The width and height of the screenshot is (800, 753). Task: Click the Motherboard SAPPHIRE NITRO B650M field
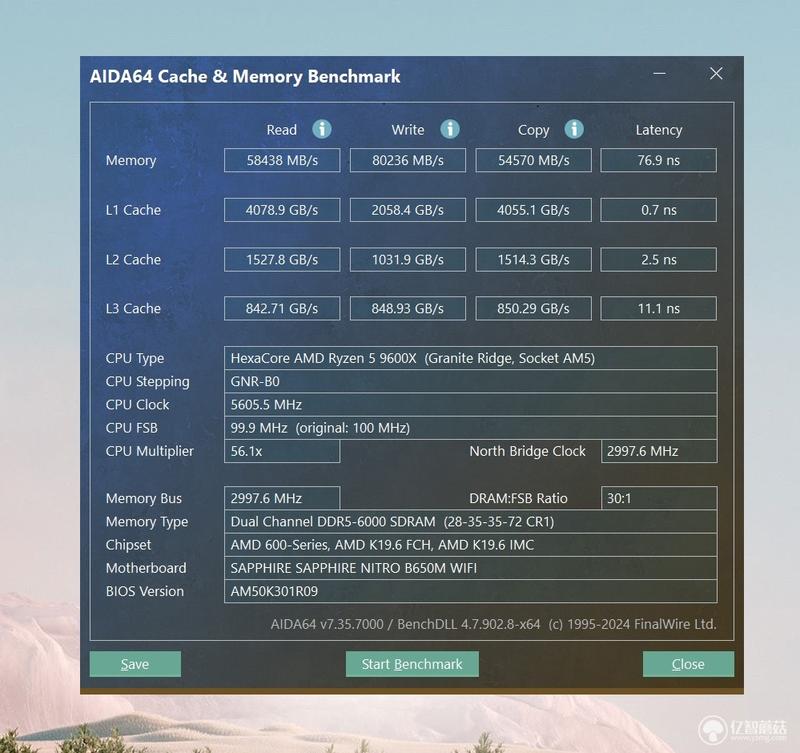point(470,568)
